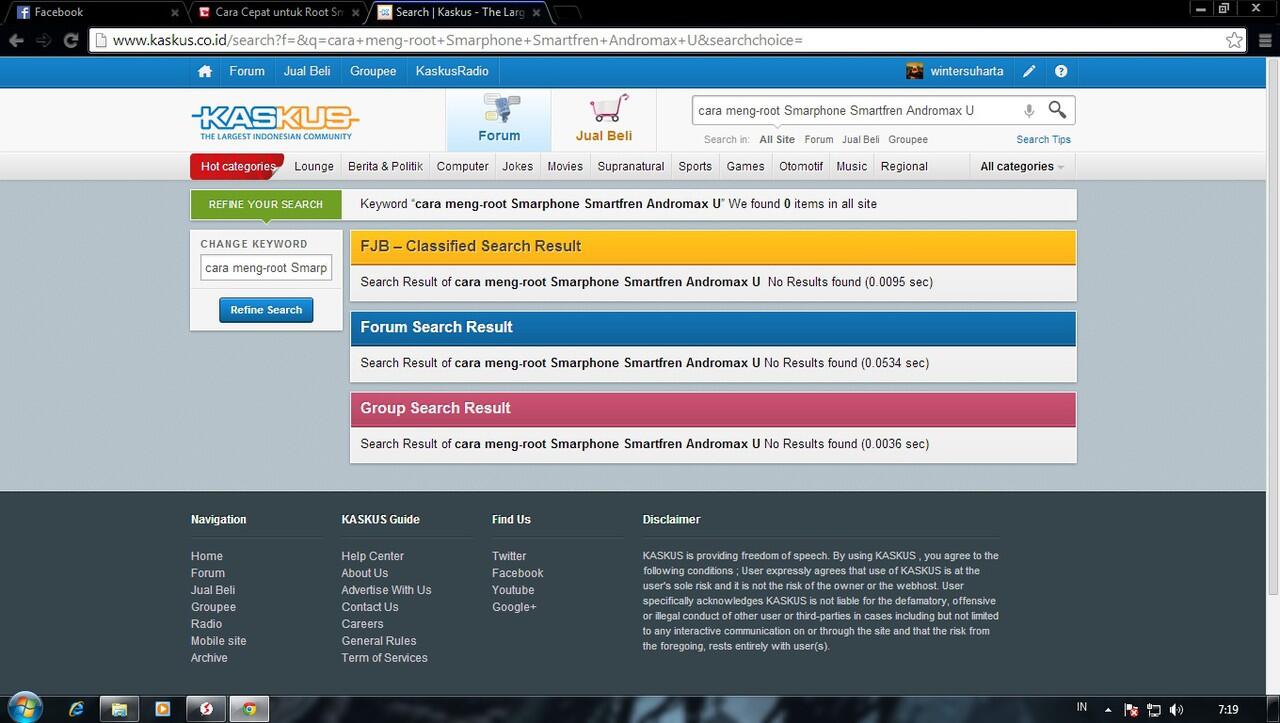This screenshot has width=1280, height=723.
Task: Switch to the Cara Cepat untuk Root tab
Action: pyautogui.click(x=277, y=12)
